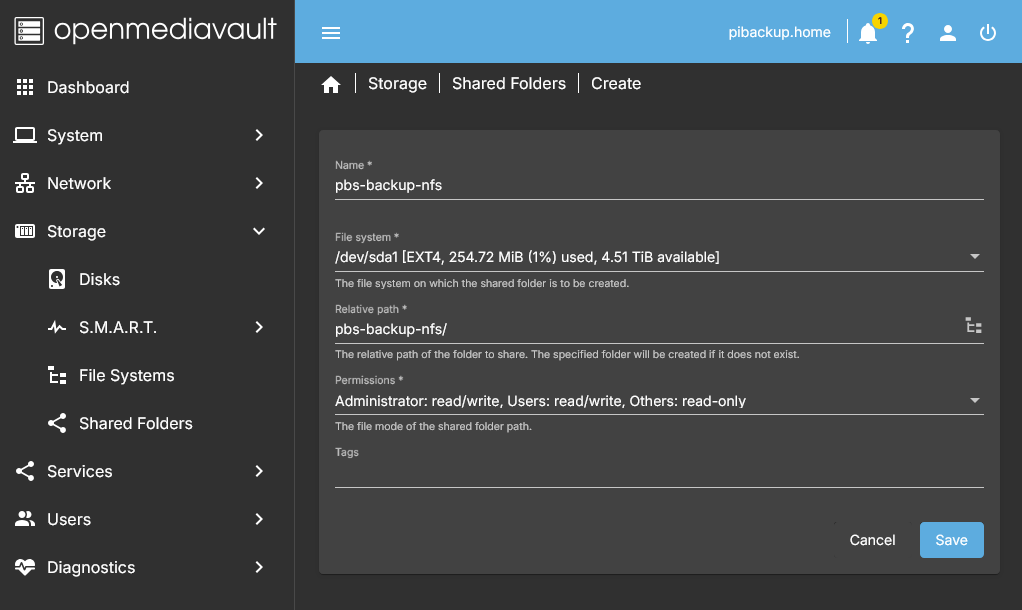Expand the Services menu section

140,471
